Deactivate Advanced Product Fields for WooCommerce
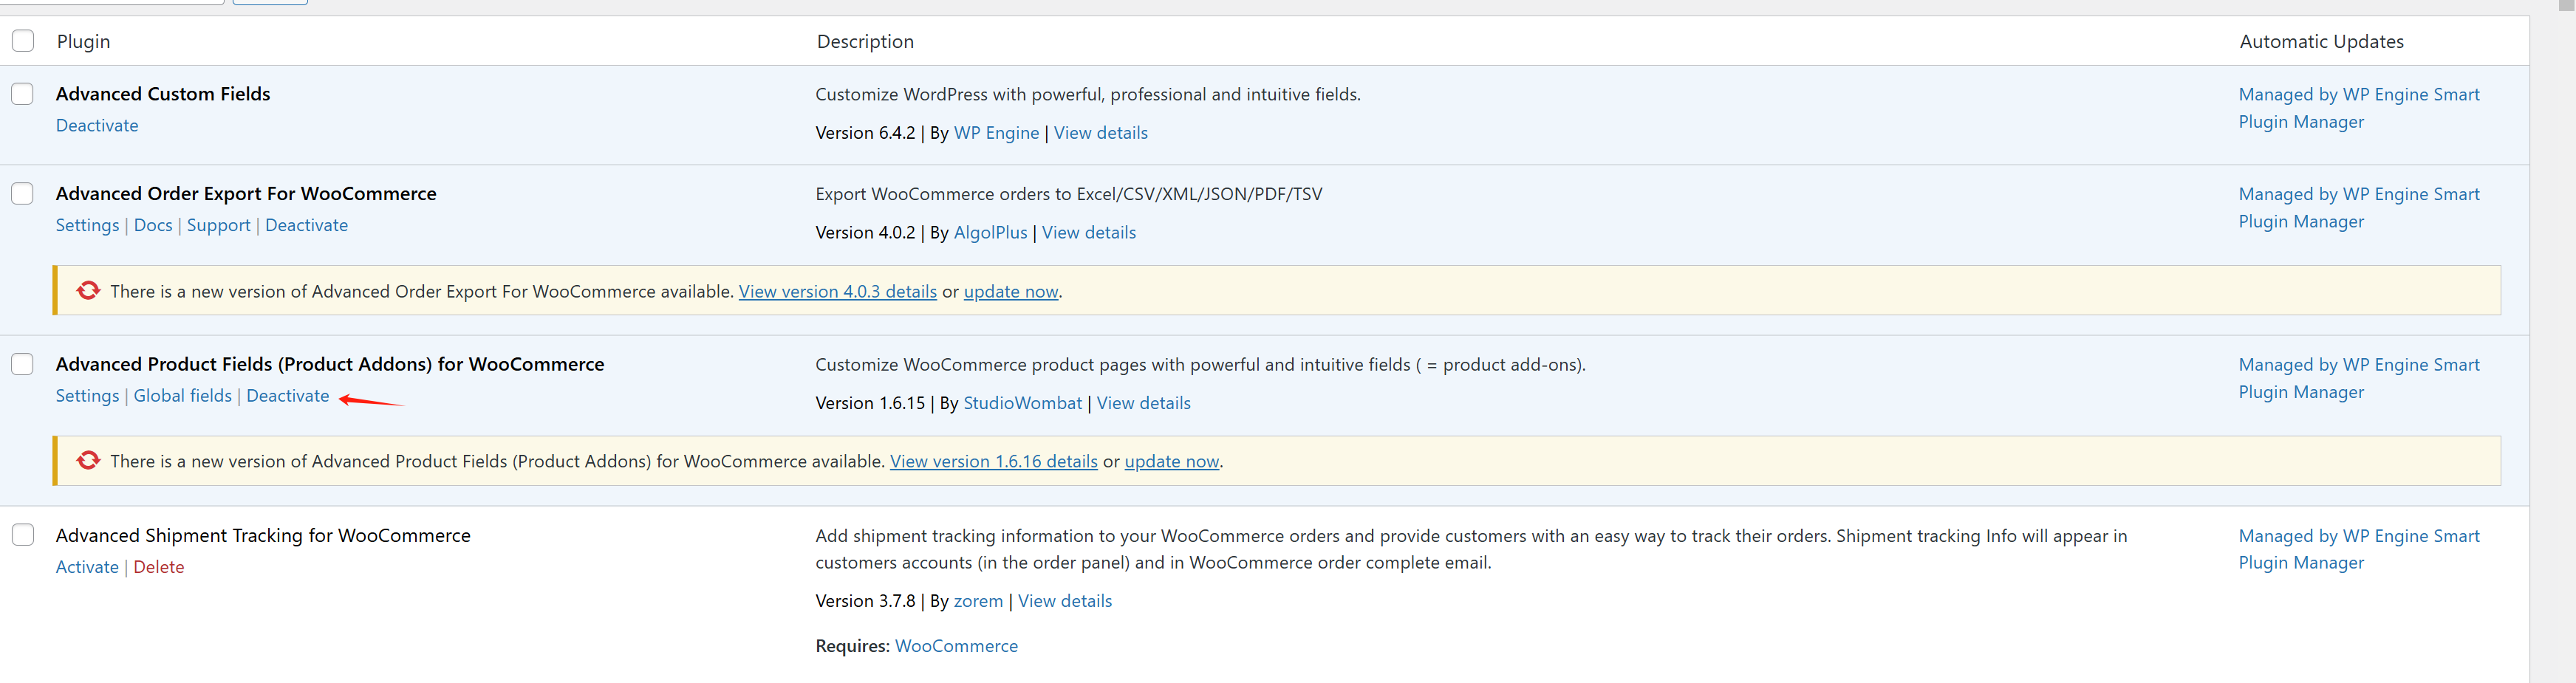Image resolution: width=2576 pixels, height=683 pixels. coord(287,396)
